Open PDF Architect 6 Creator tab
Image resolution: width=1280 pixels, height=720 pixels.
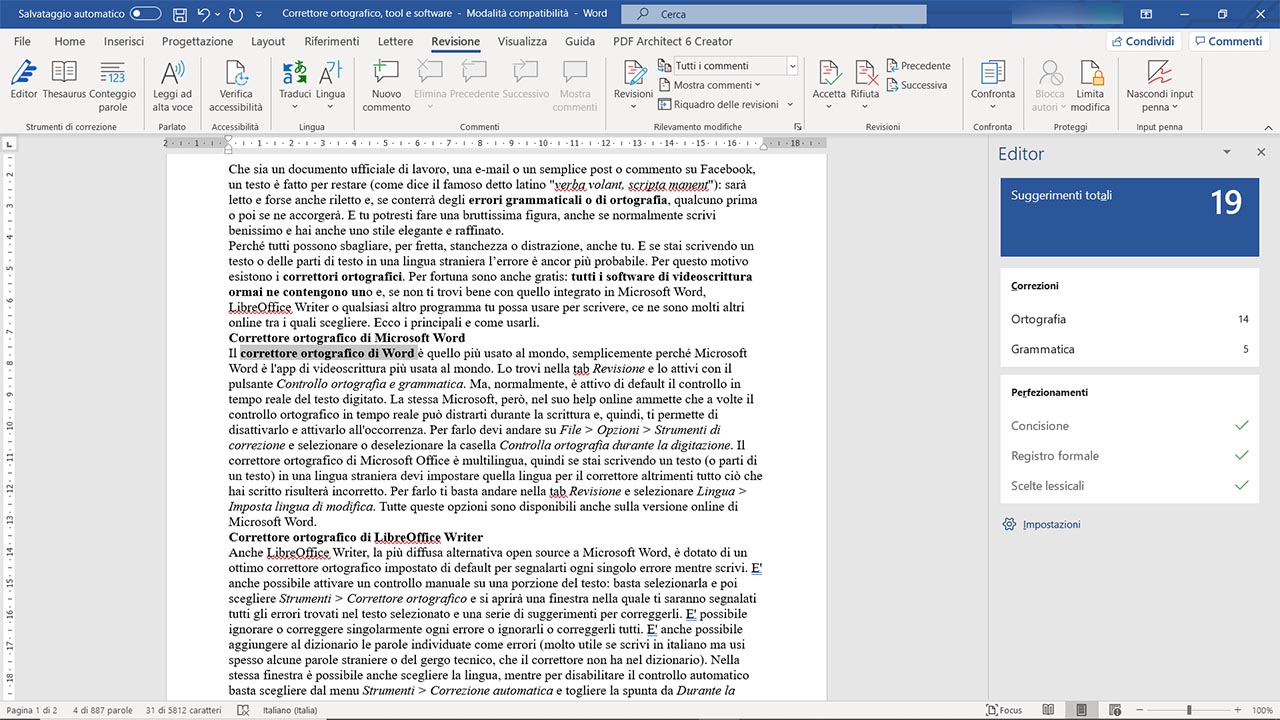coord(672,41)
